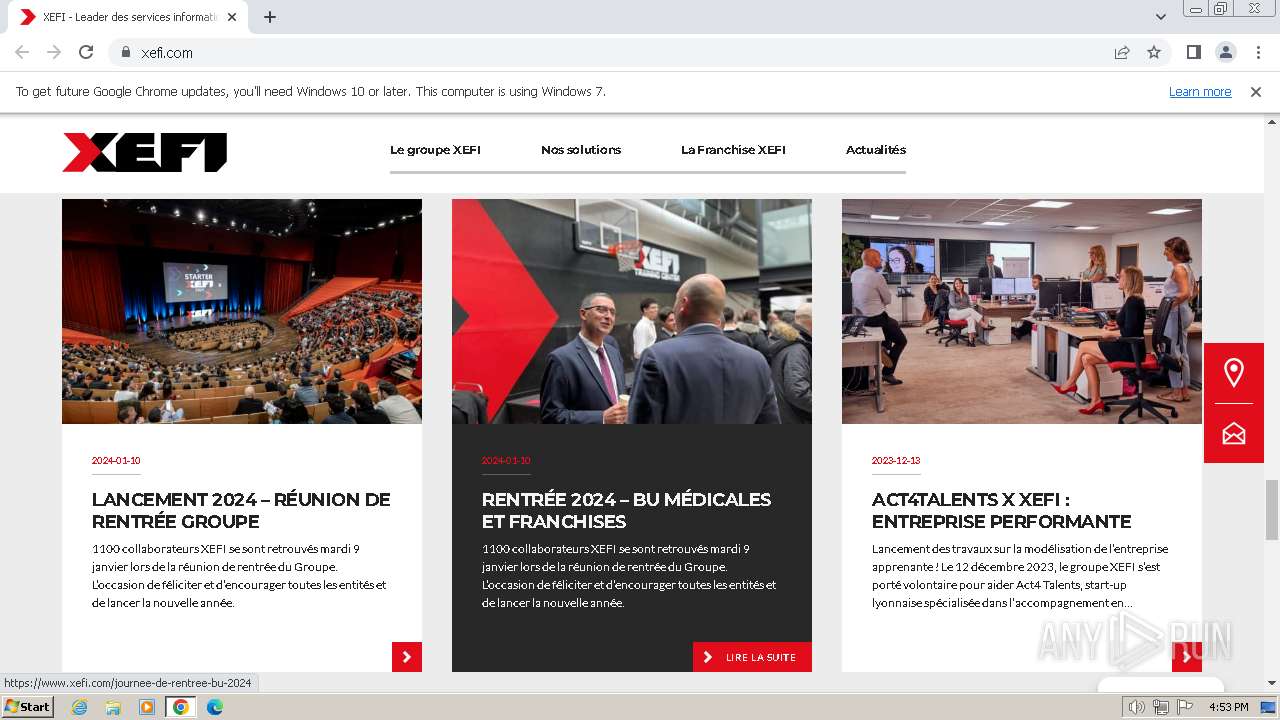Open the network tray icon
The image size is (1280, 720).
pyautogui.click(x=1161, y=707)
